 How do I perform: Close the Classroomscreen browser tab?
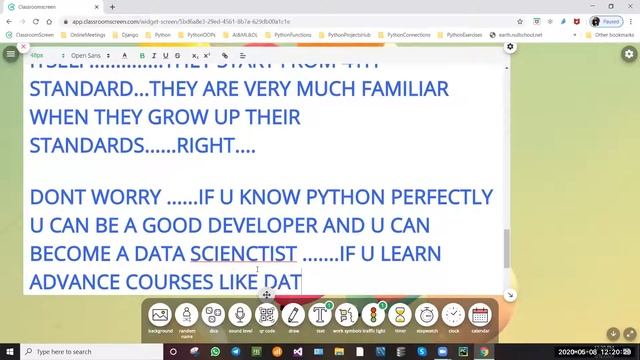click(97, 7)
